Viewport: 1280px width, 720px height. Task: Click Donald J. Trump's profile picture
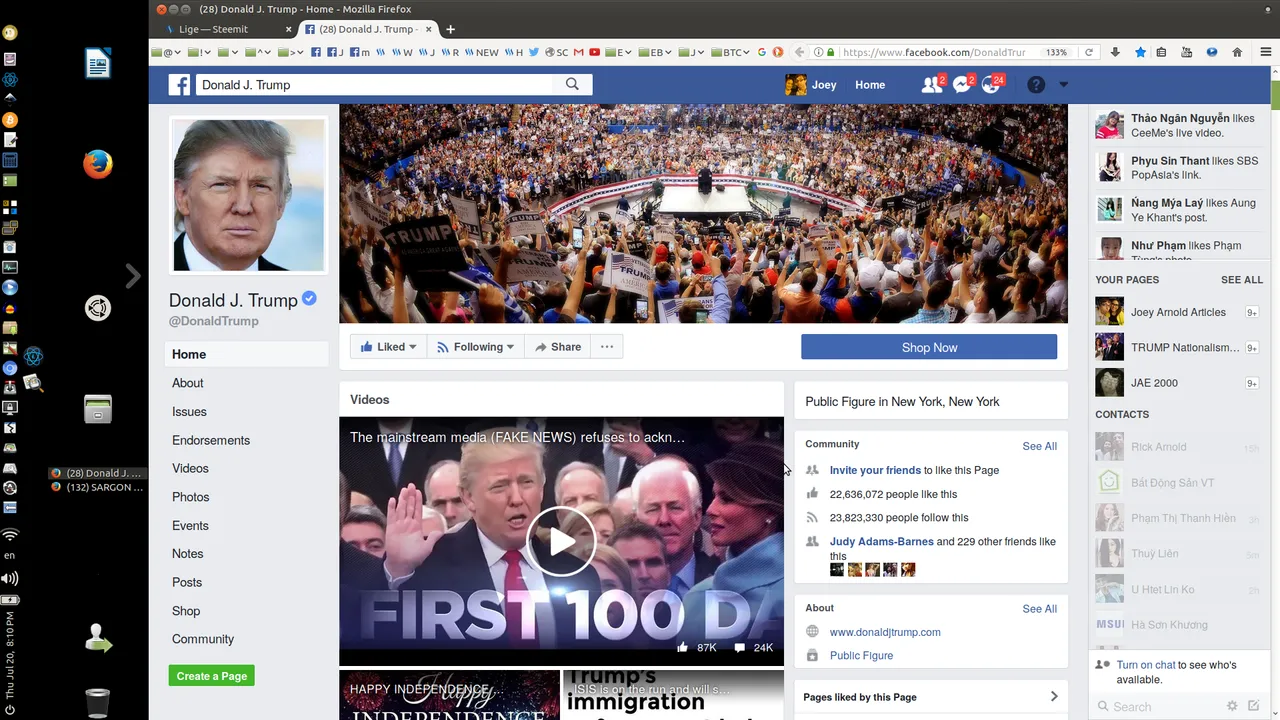(248, 195)
